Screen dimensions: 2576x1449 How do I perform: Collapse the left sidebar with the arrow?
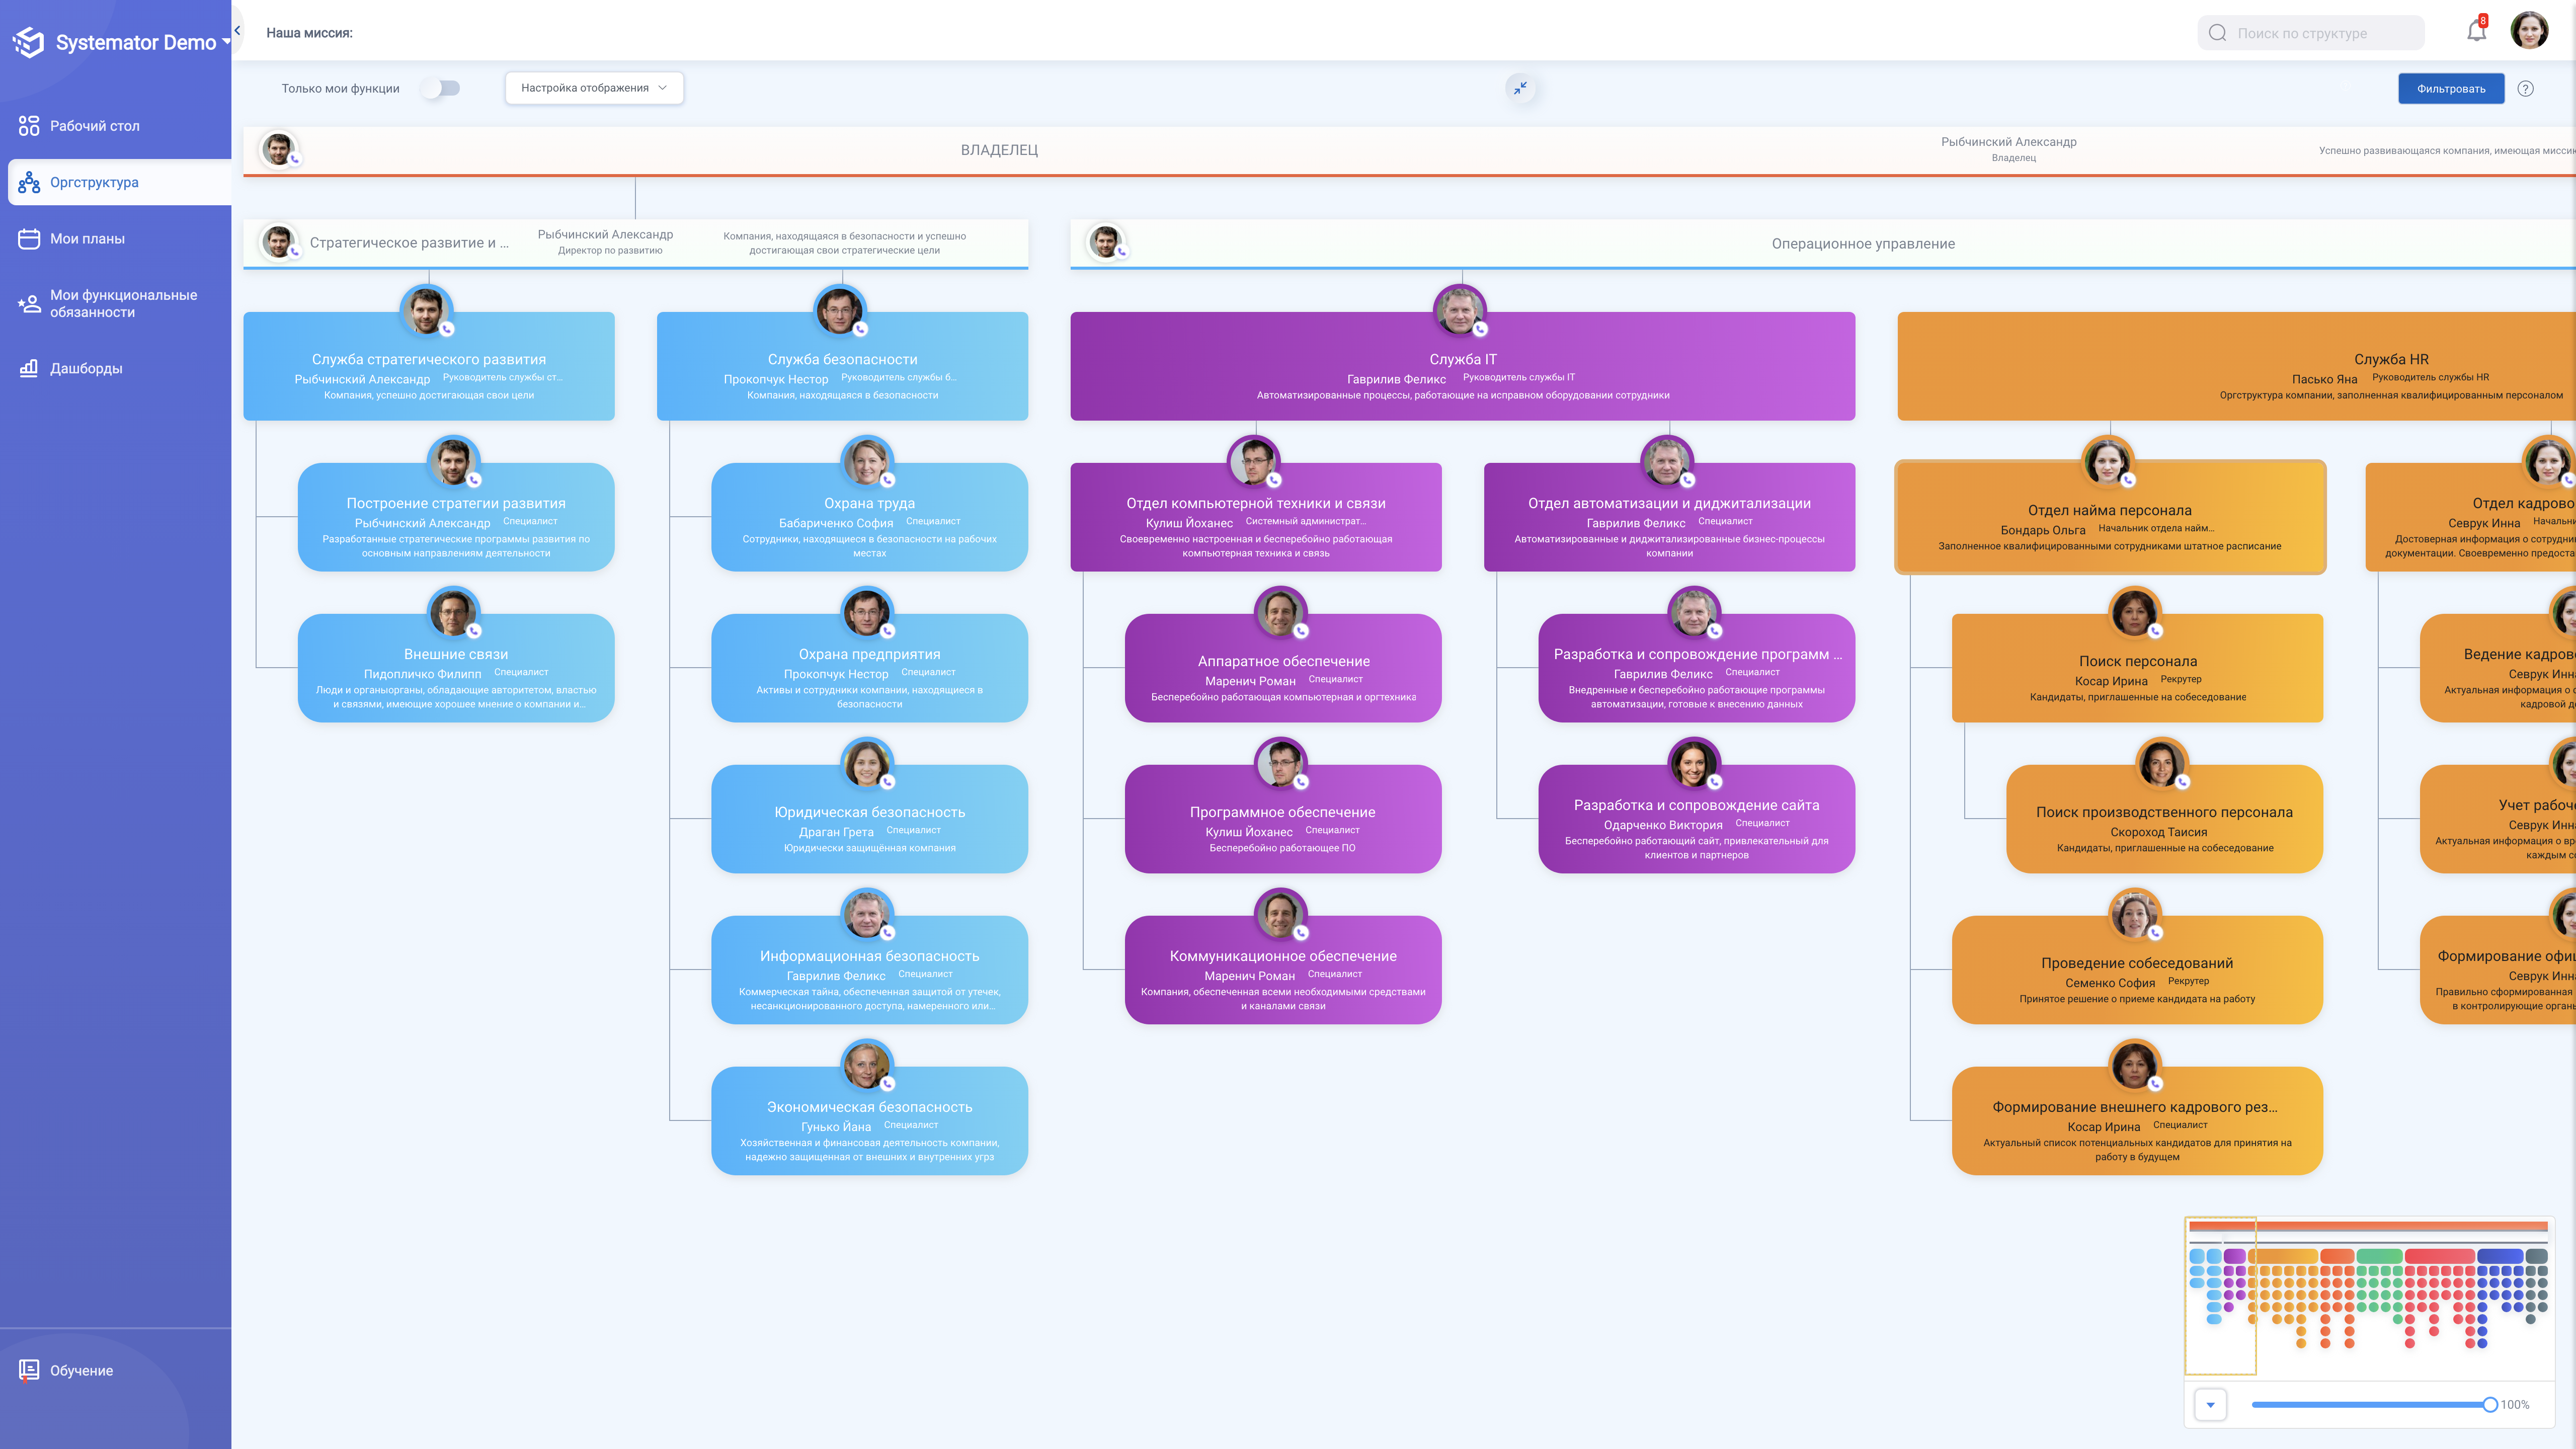(x=237, y=31)
